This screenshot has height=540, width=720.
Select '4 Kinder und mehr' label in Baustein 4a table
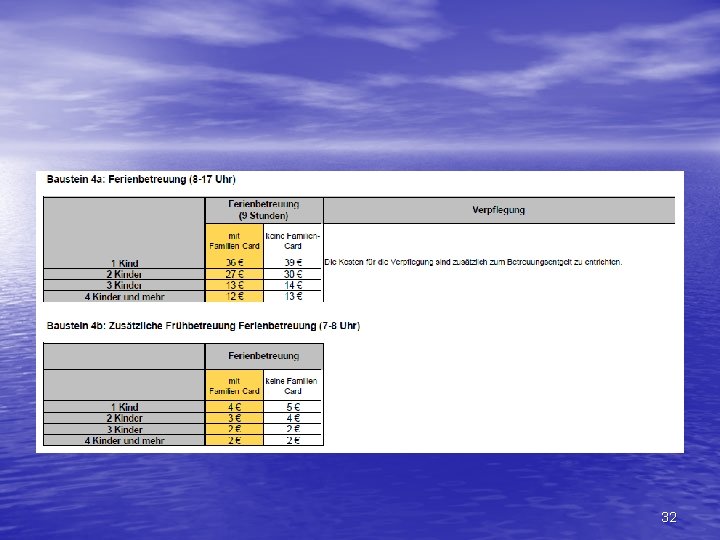tap(124, 297)
